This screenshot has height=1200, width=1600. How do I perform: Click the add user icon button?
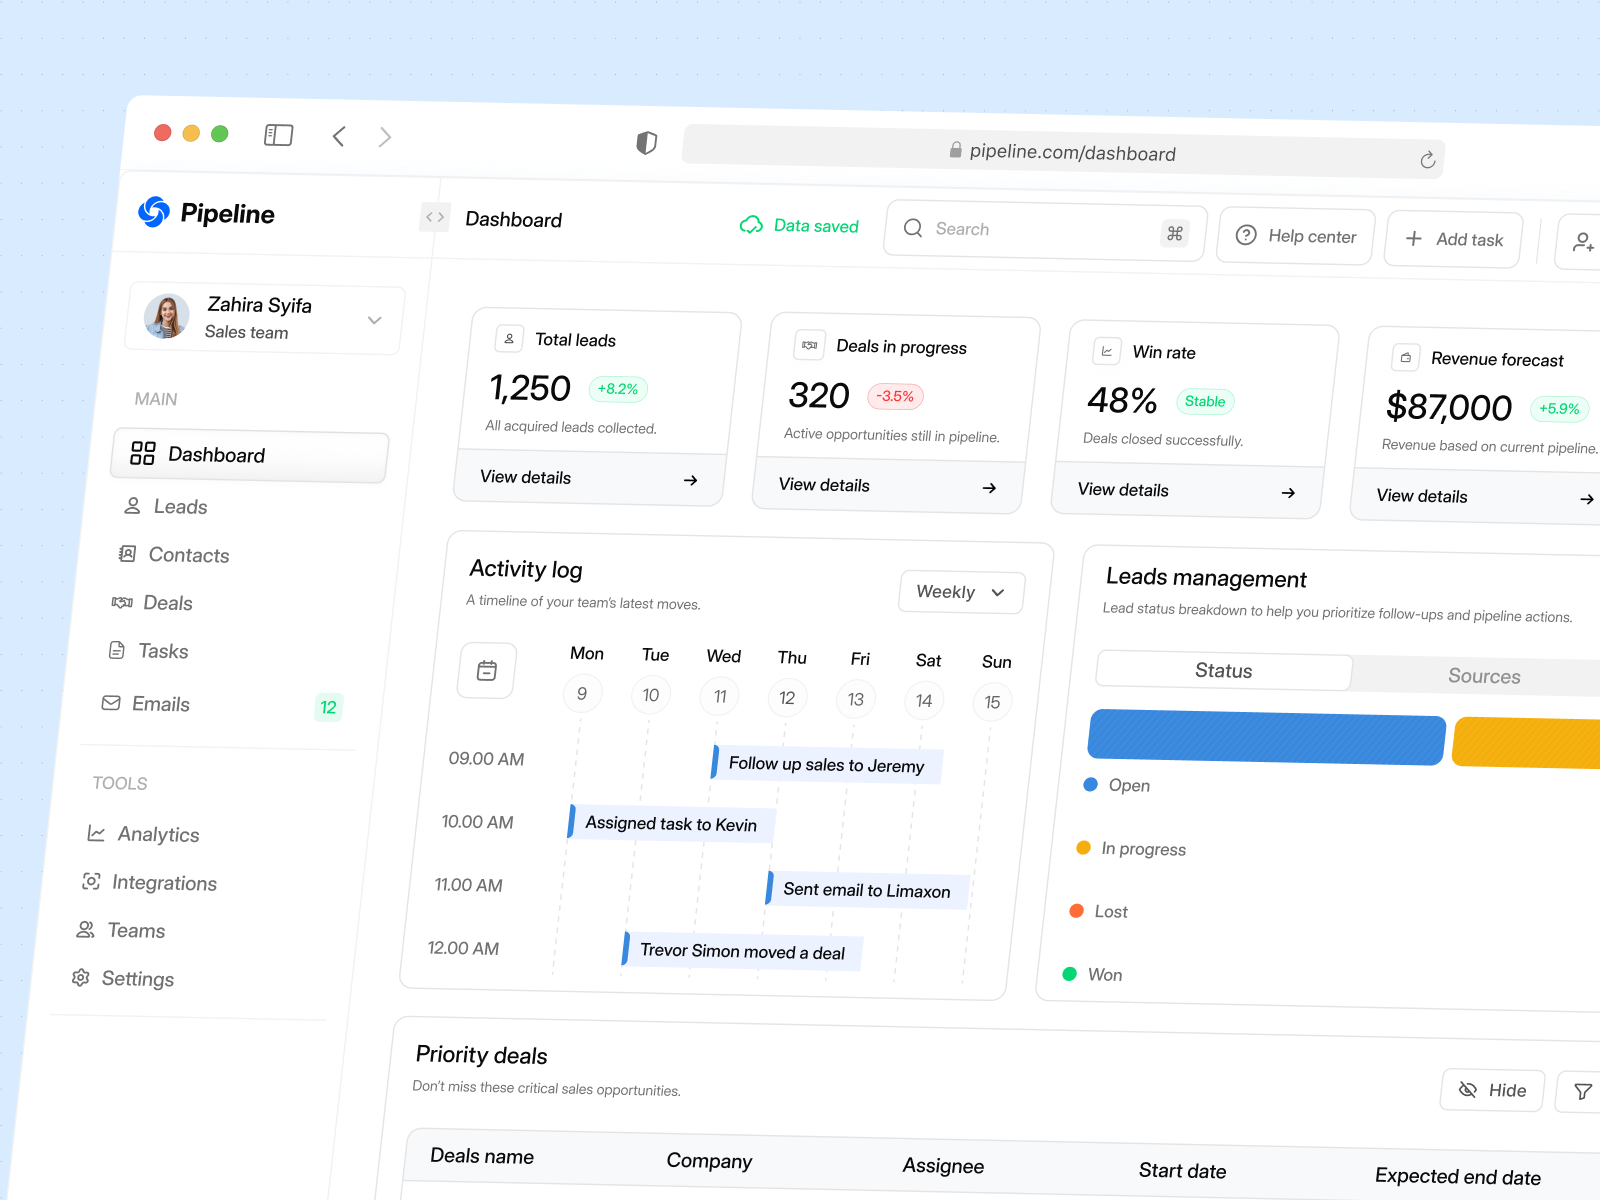coord(1583,242)
